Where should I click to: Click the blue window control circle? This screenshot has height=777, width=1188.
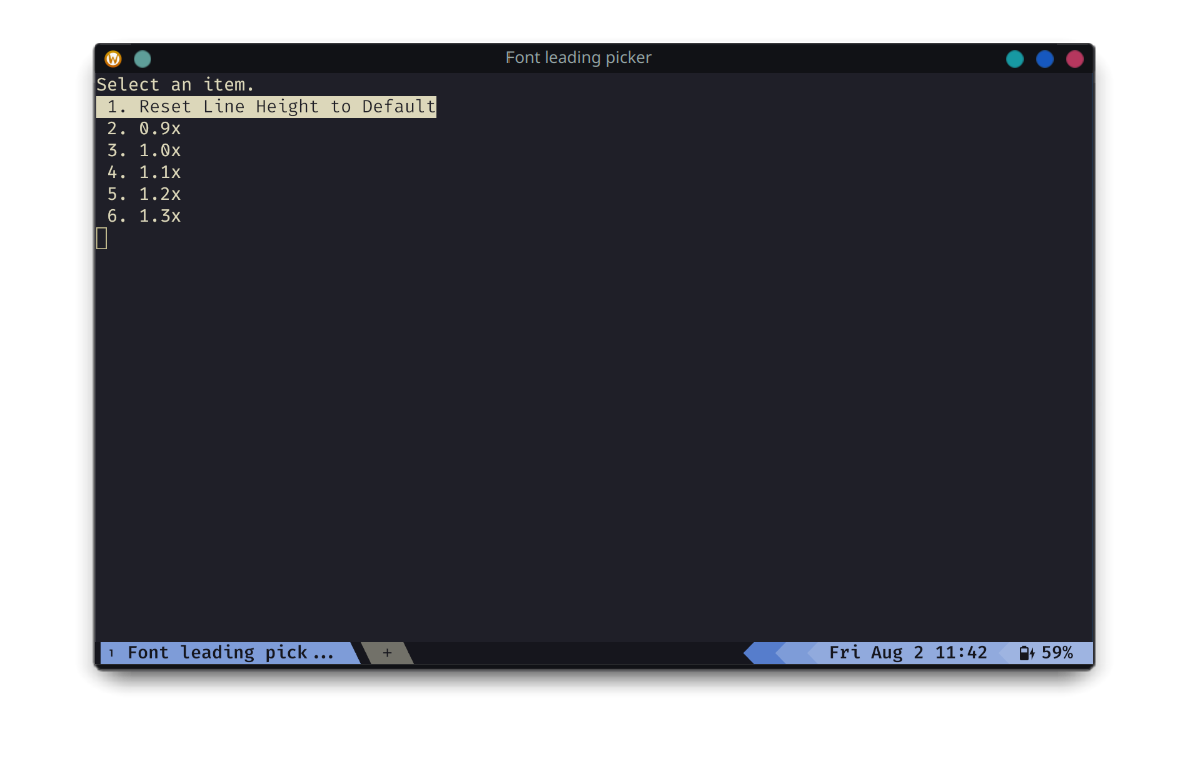(x=1045, y=58)
